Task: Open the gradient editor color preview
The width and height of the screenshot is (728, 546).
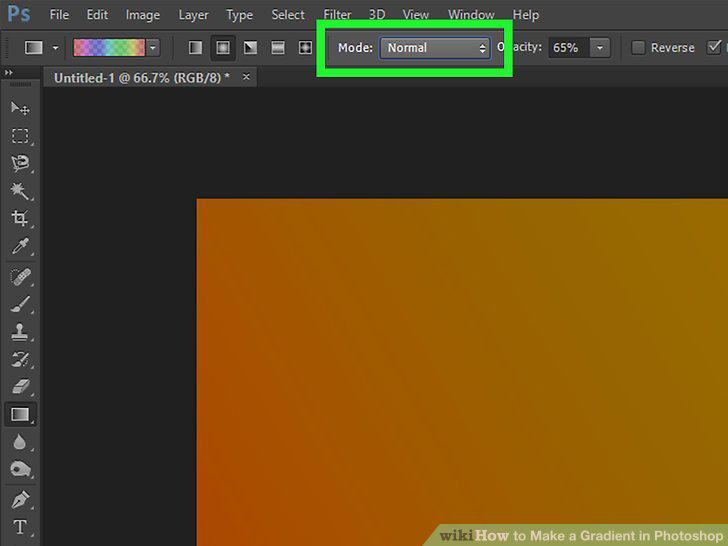Action: [x=109, y=47]
